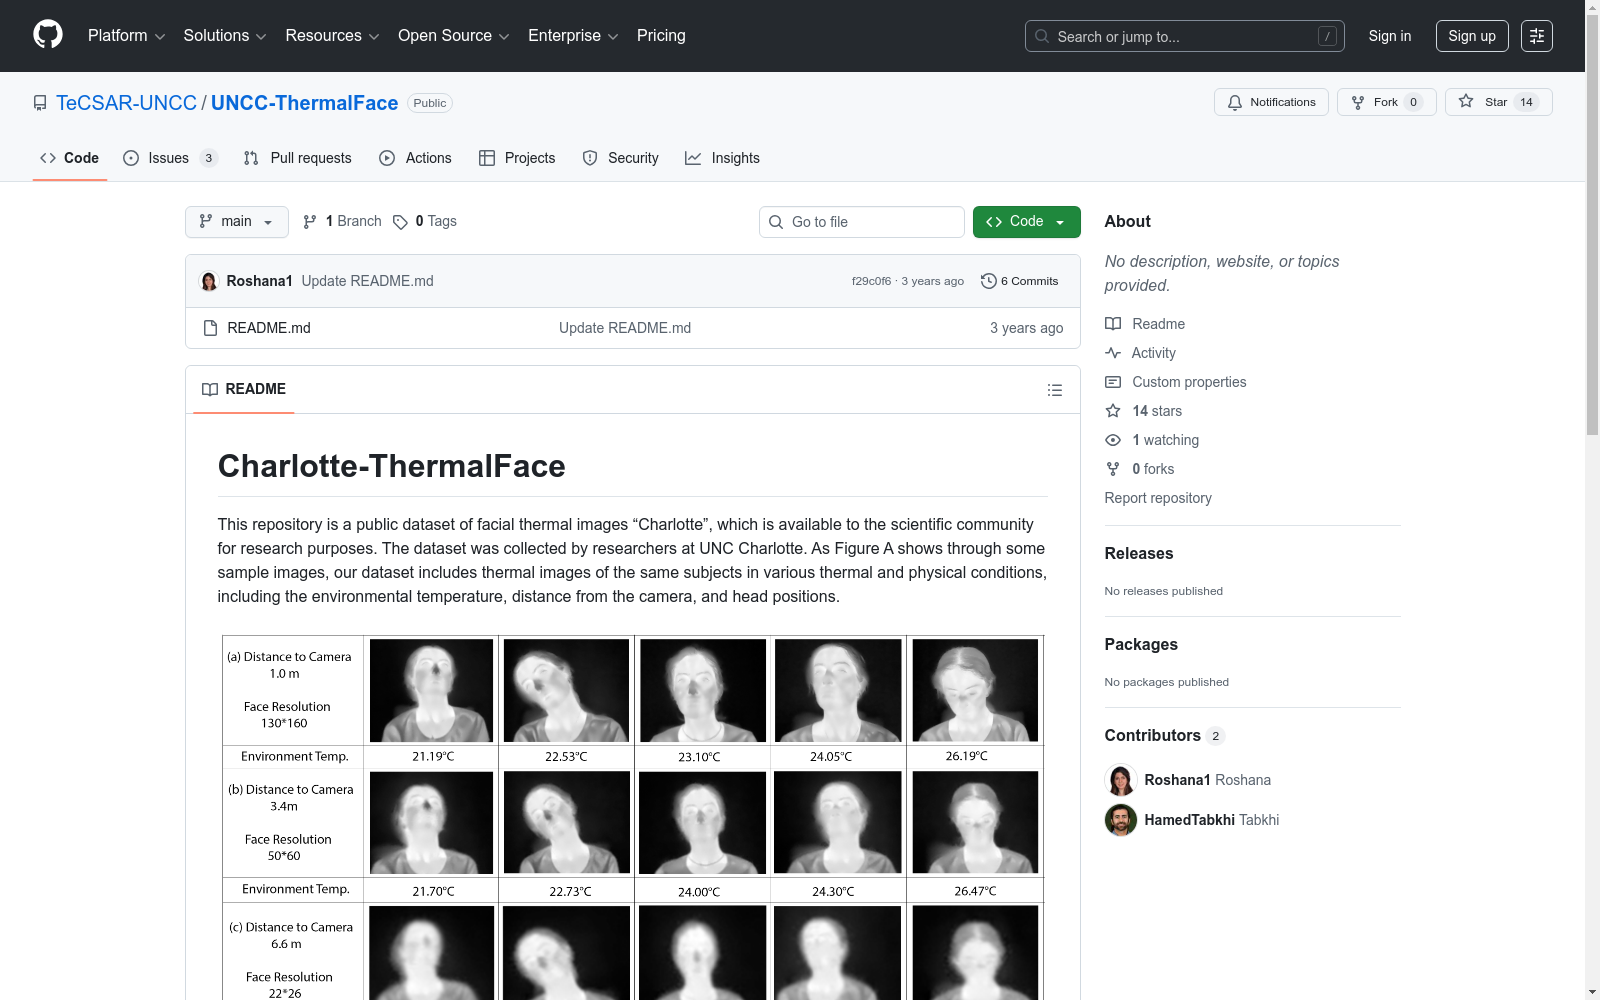The height and width of the screenshot is (1000, 1600).
Task: View the 1 Branch link
Action: pos(342,221)
